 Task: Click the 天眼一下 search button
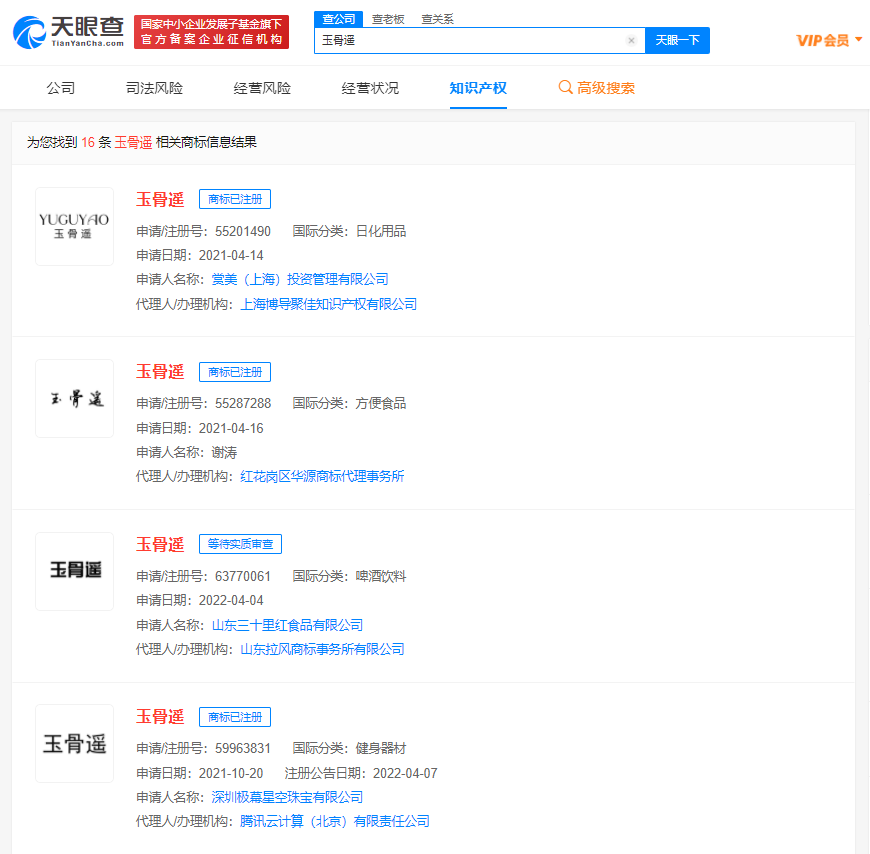(677, 41)
